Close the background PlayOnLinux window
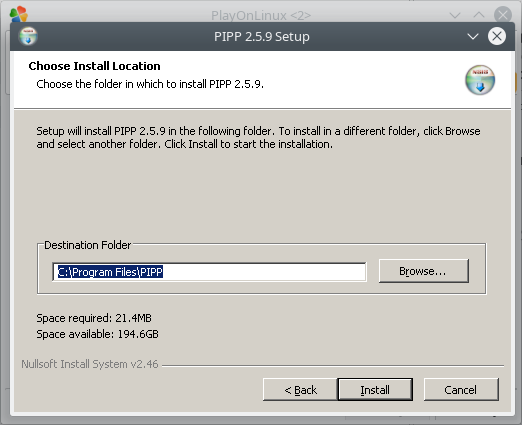Screen dimensions: 522x425 click(503, 15)
